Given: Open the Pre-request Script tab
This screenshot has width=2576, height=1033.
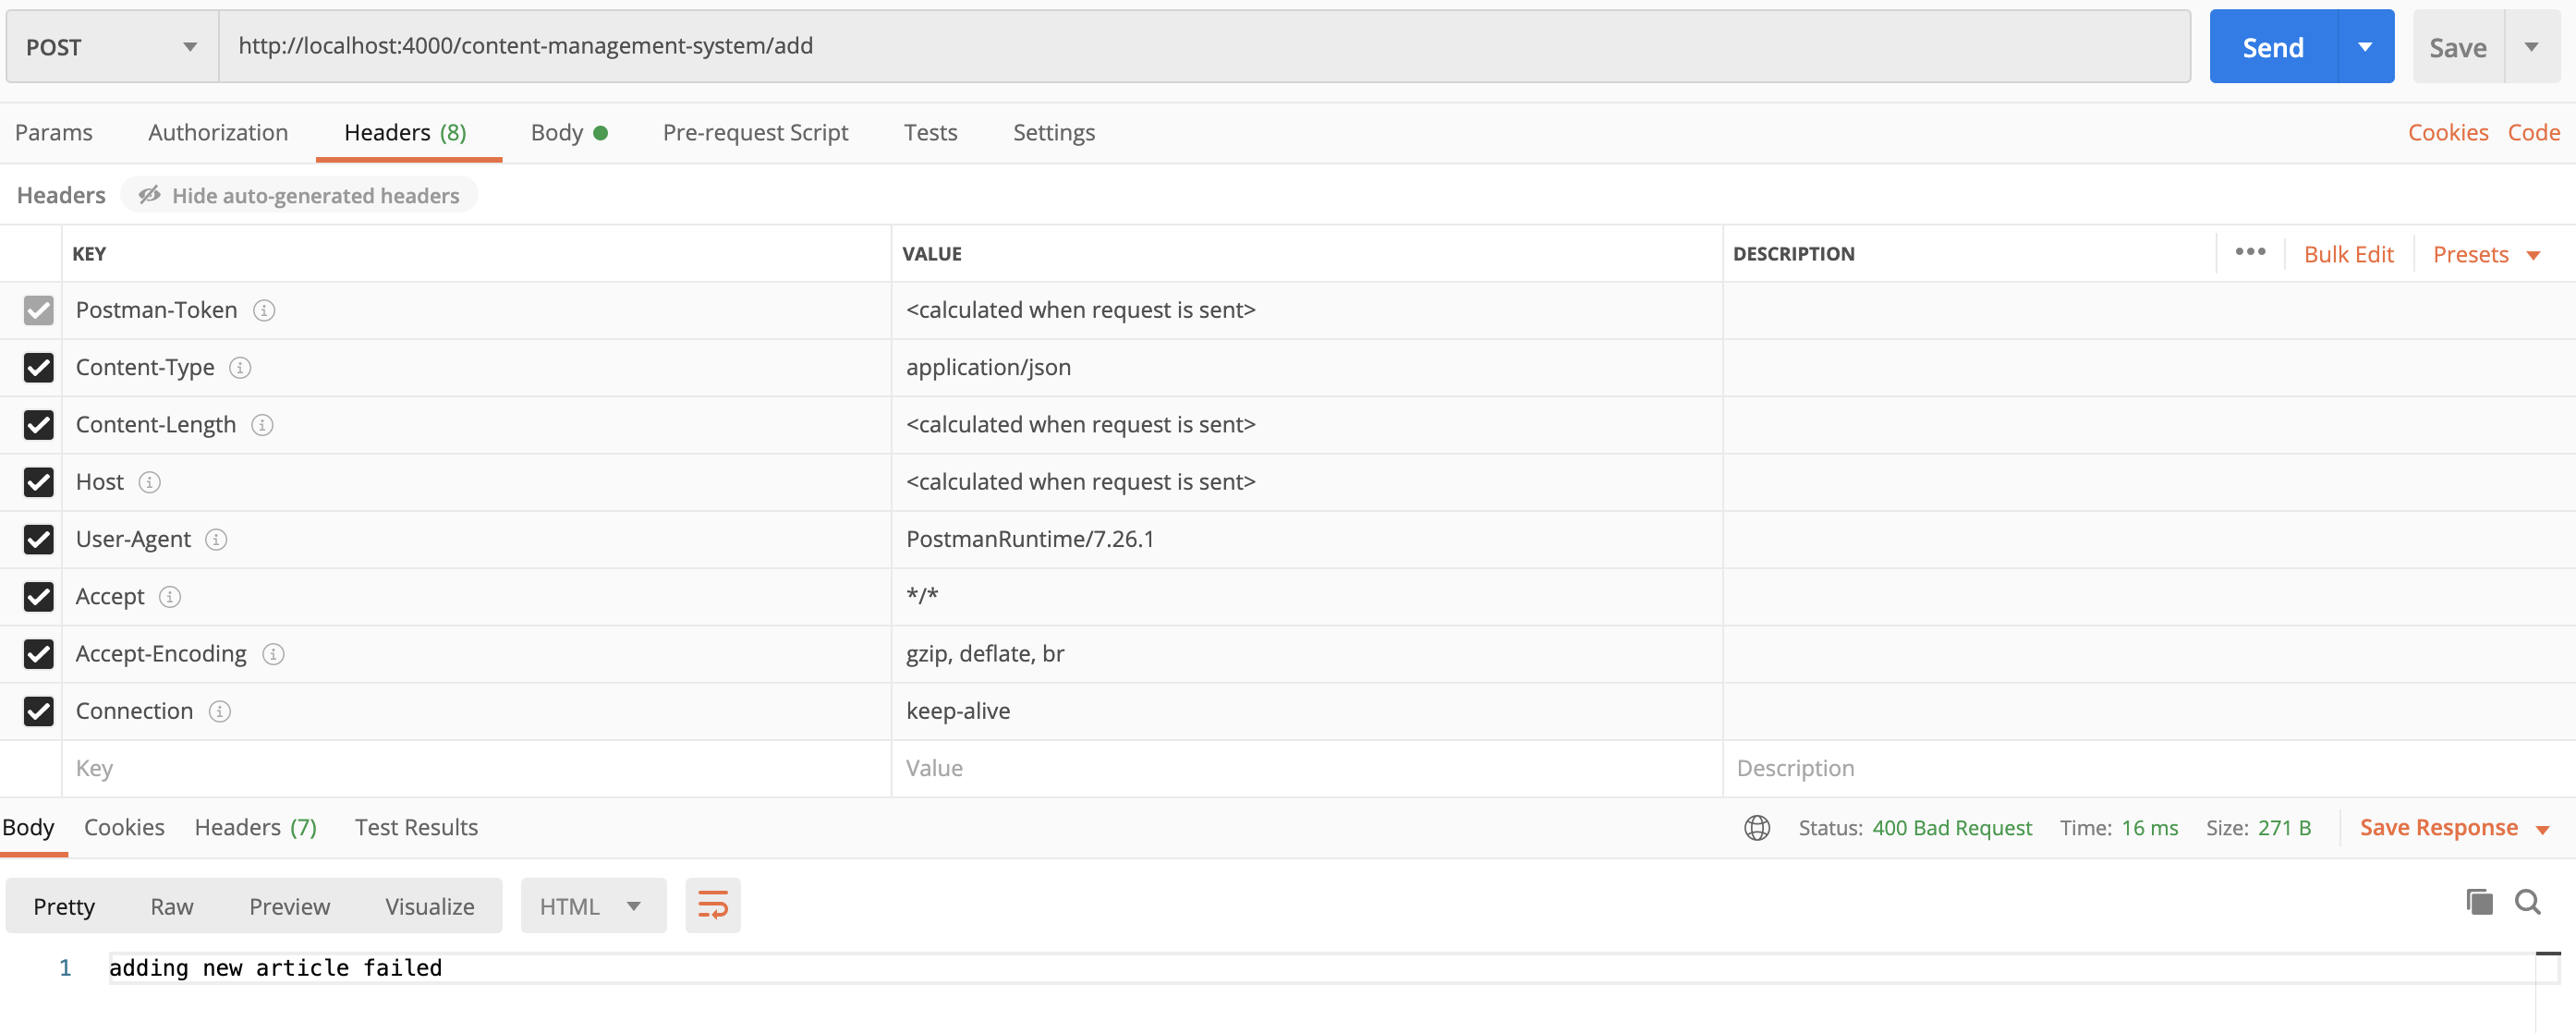Looking at the screenshot, I should coord(755,133).
